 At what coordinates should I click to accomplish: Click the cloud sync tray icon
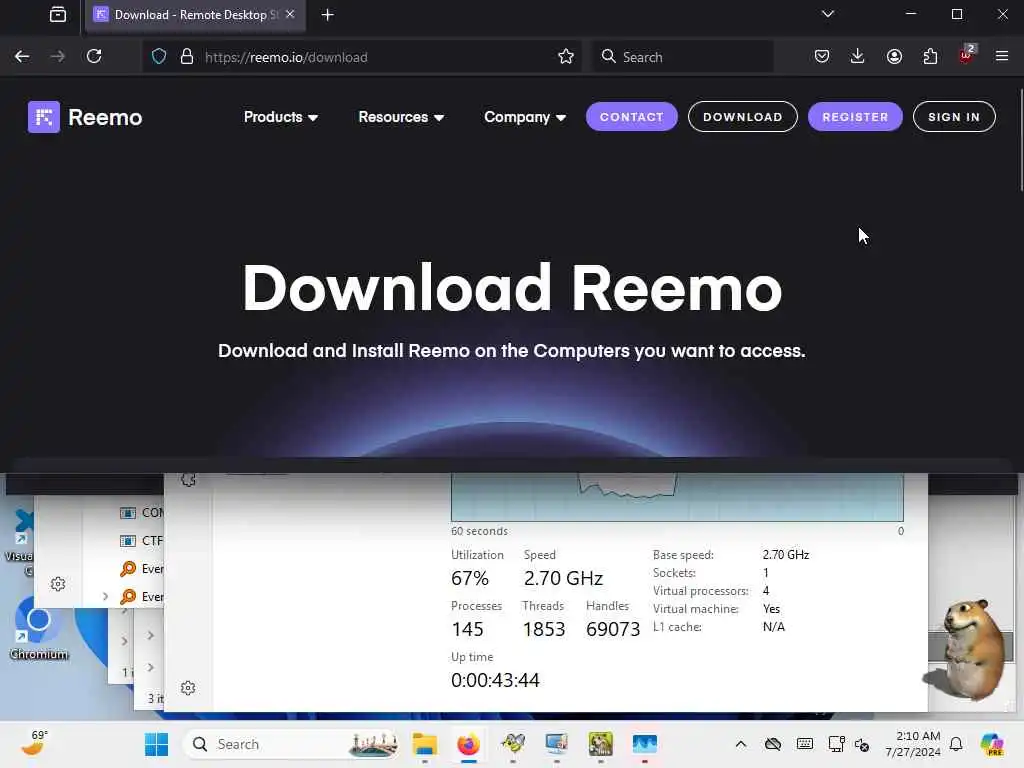point(773,744)
